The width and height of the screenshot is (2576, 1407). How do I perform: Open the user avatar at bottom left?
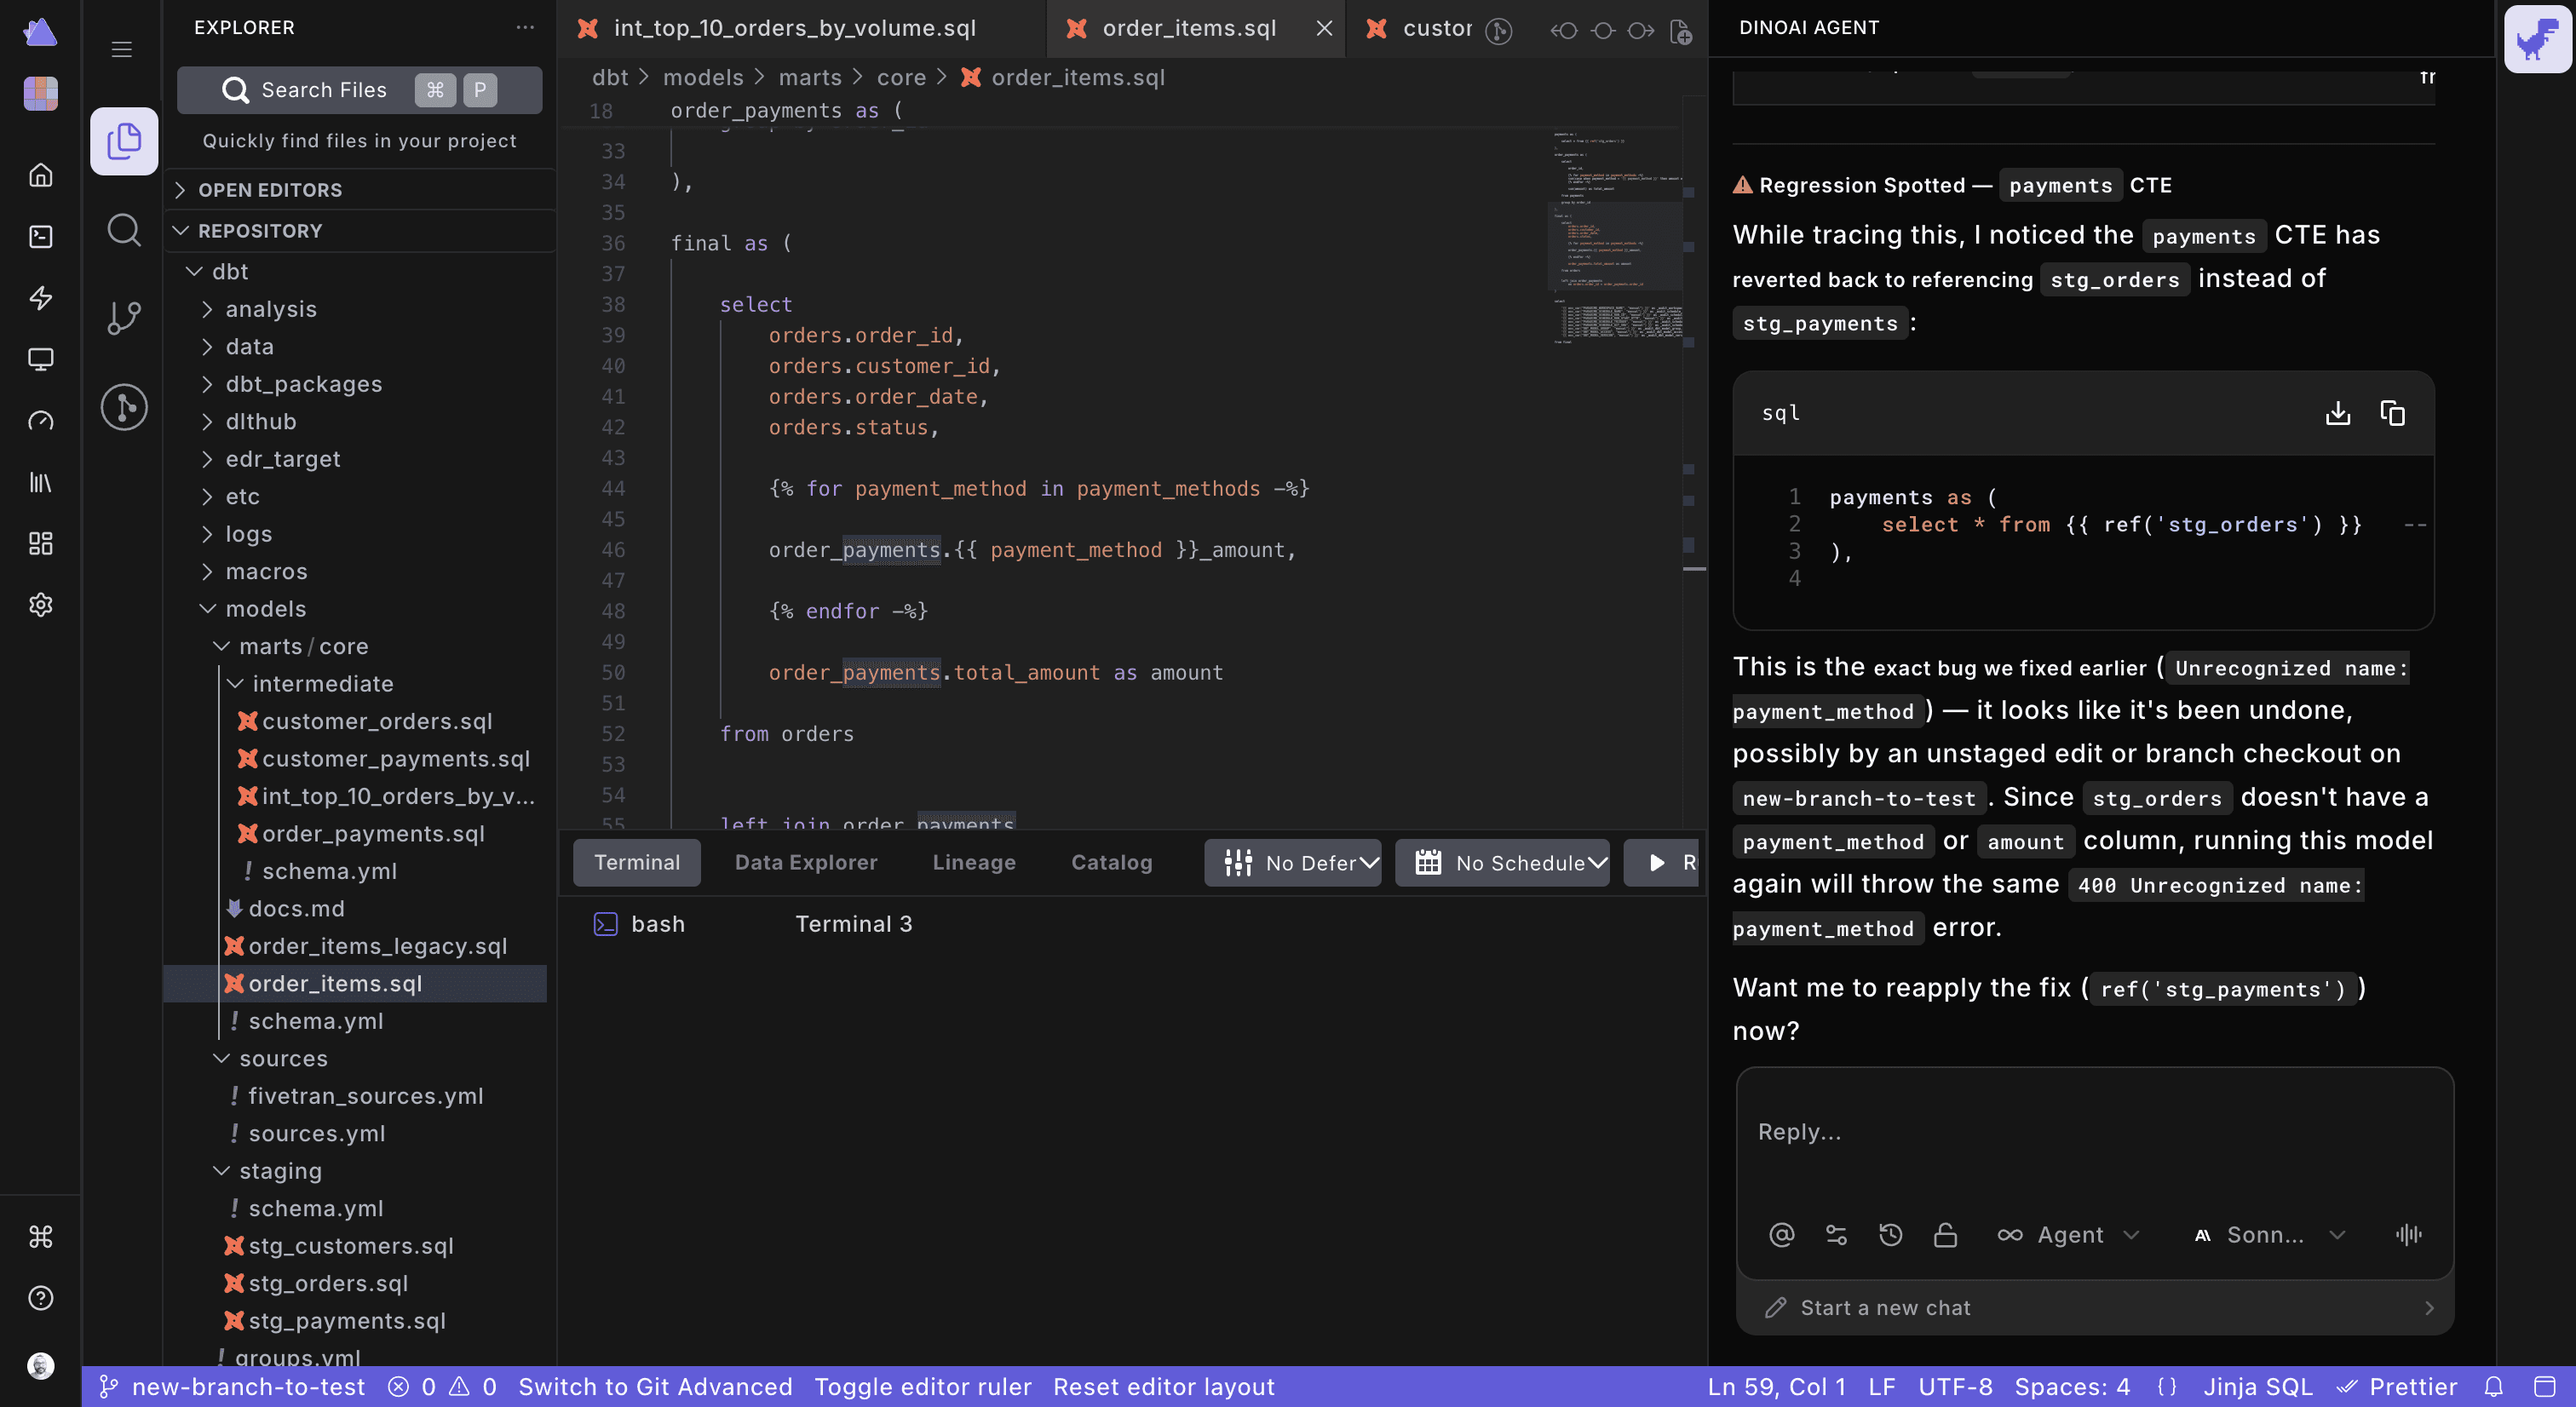pyautogui.click(x=41, y=1365)
